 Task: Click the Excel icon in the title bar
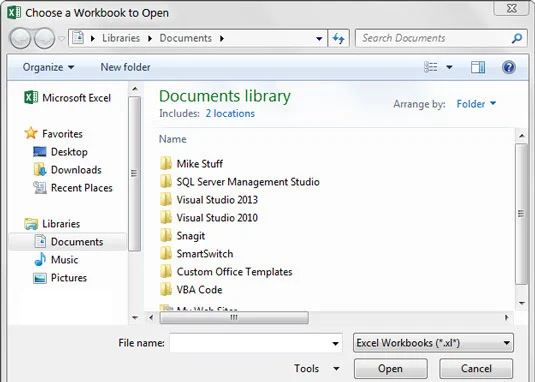14,13
